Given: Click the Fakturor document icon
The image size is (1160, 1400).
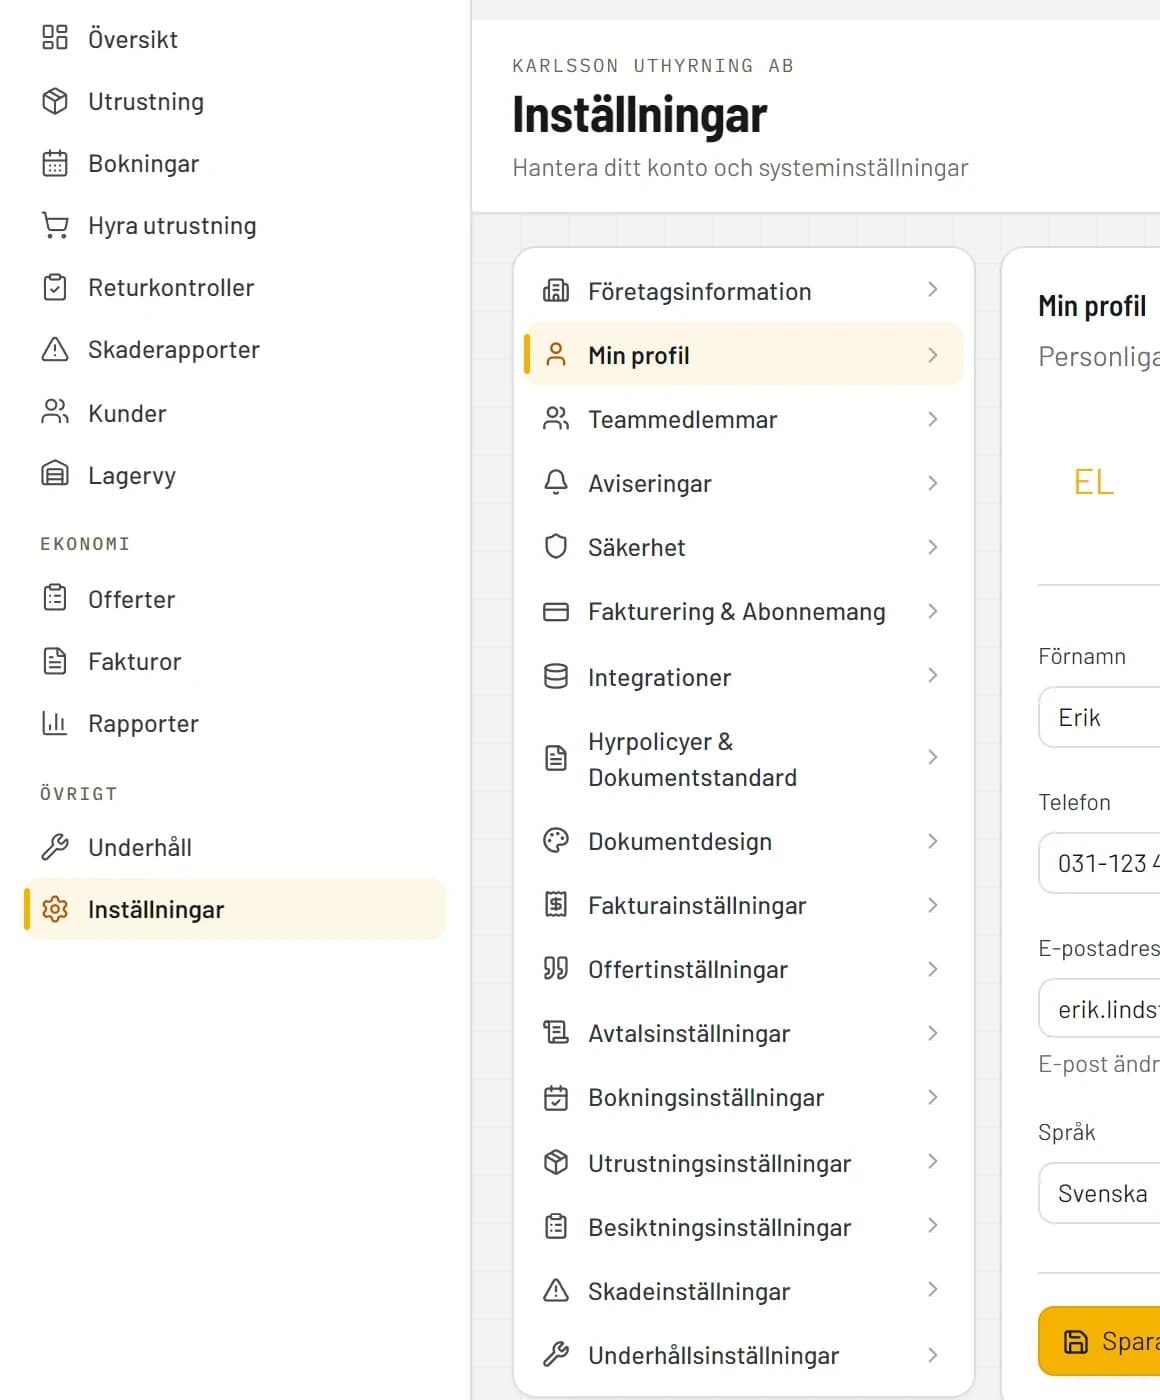Looking at the screenshot, I should click(x=55, y=660).
